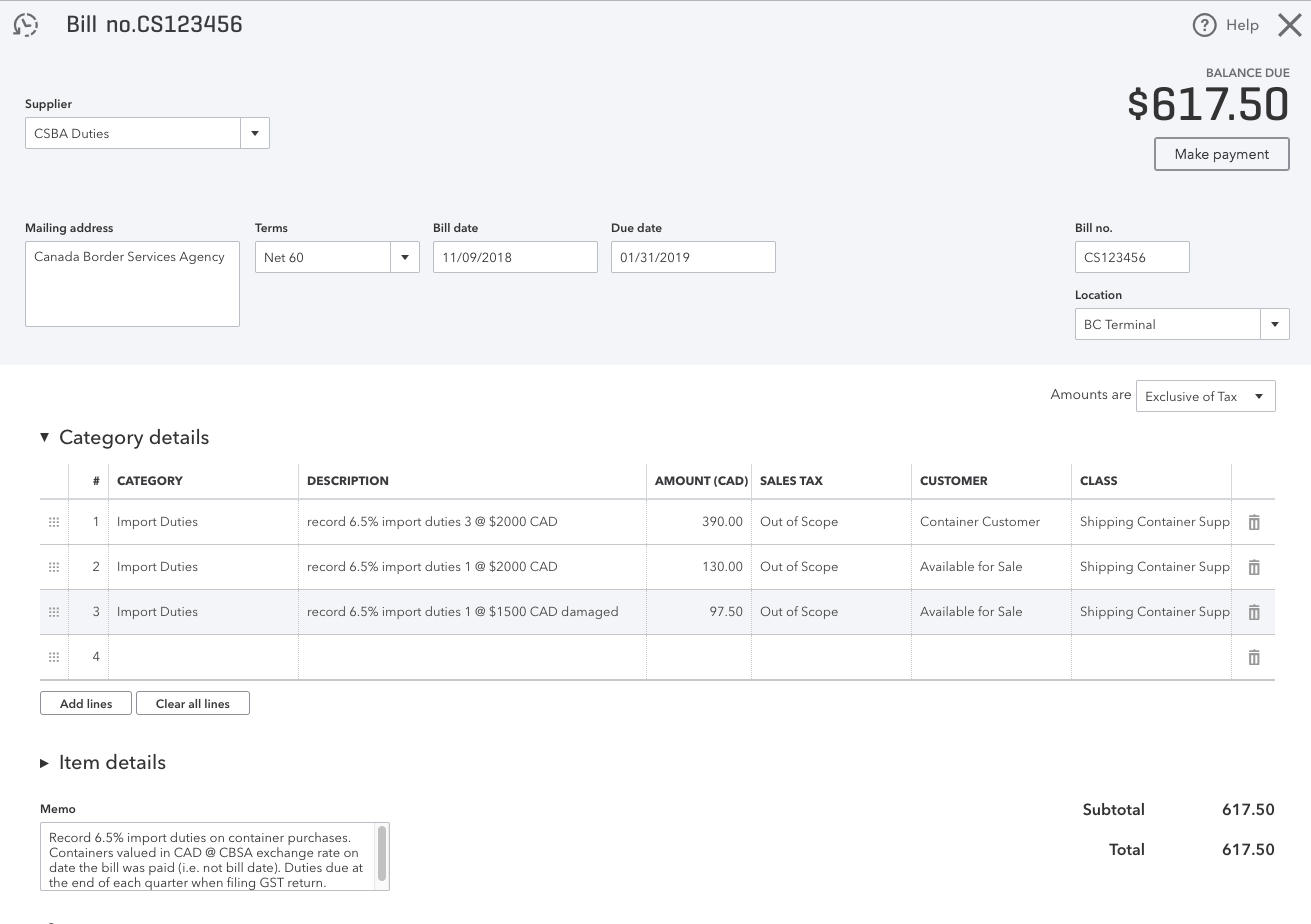Click Import Duties category in line 1
Viewport: 1311px width, 924px height.
(157, 522)
